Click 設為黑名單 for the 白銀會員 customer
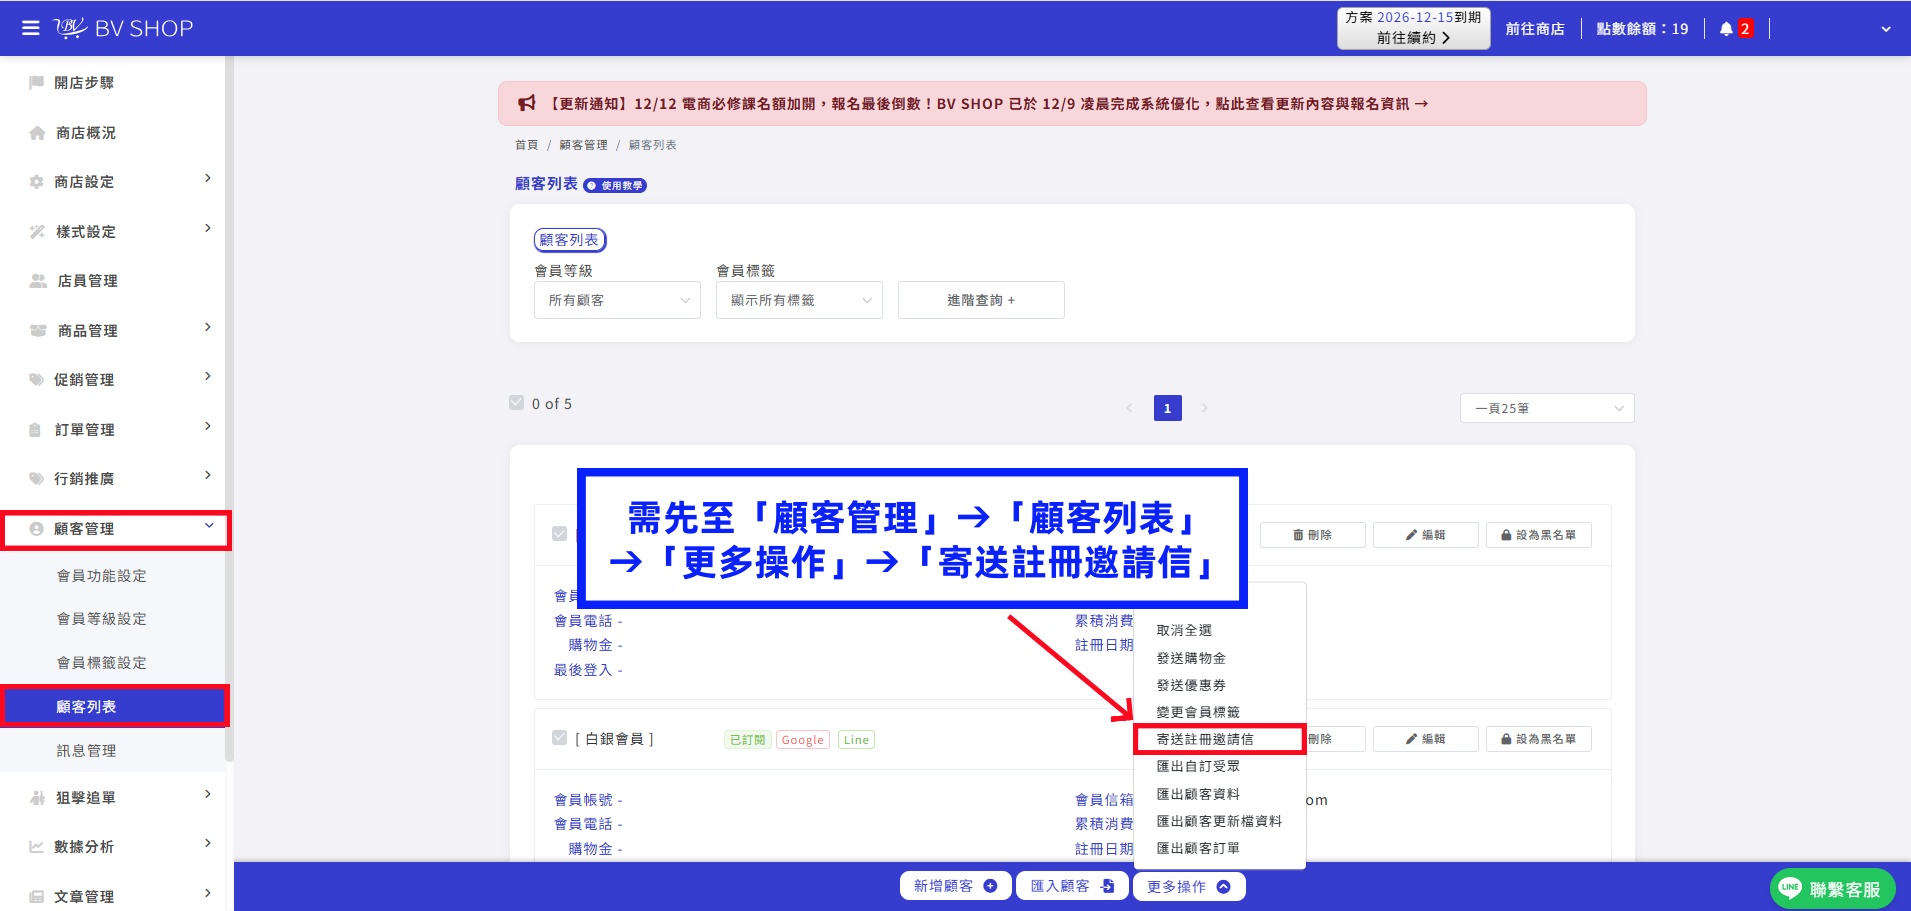The image size is (1911, 911). pos(1538,739)
